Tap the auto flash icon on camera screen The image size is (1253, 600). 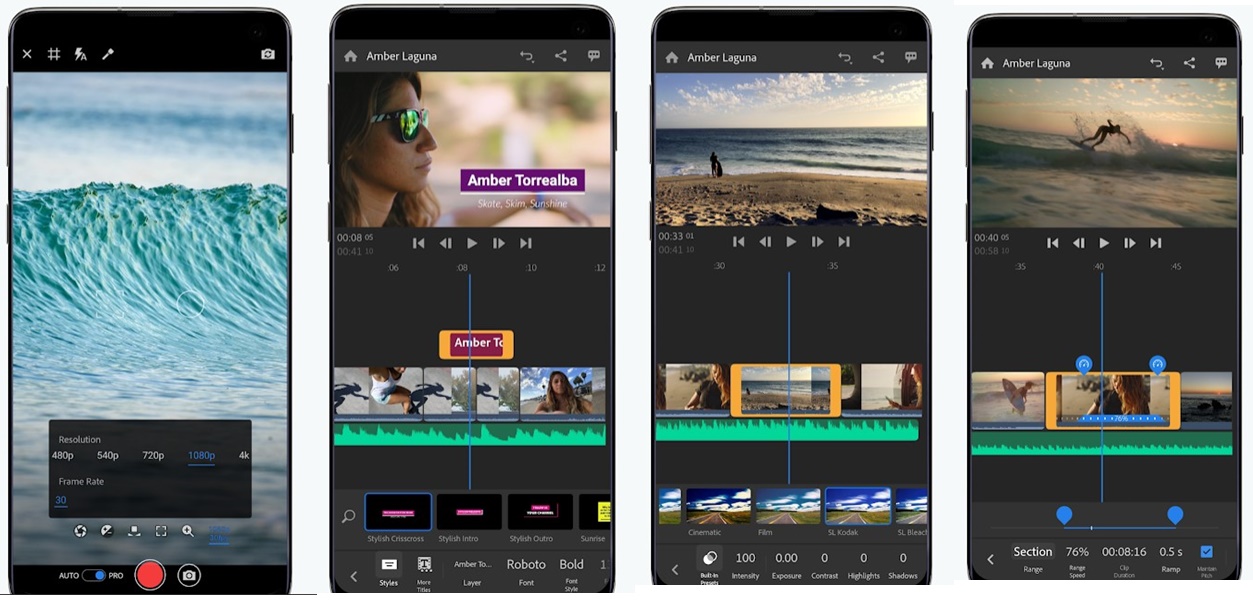(x=81, y=54)
